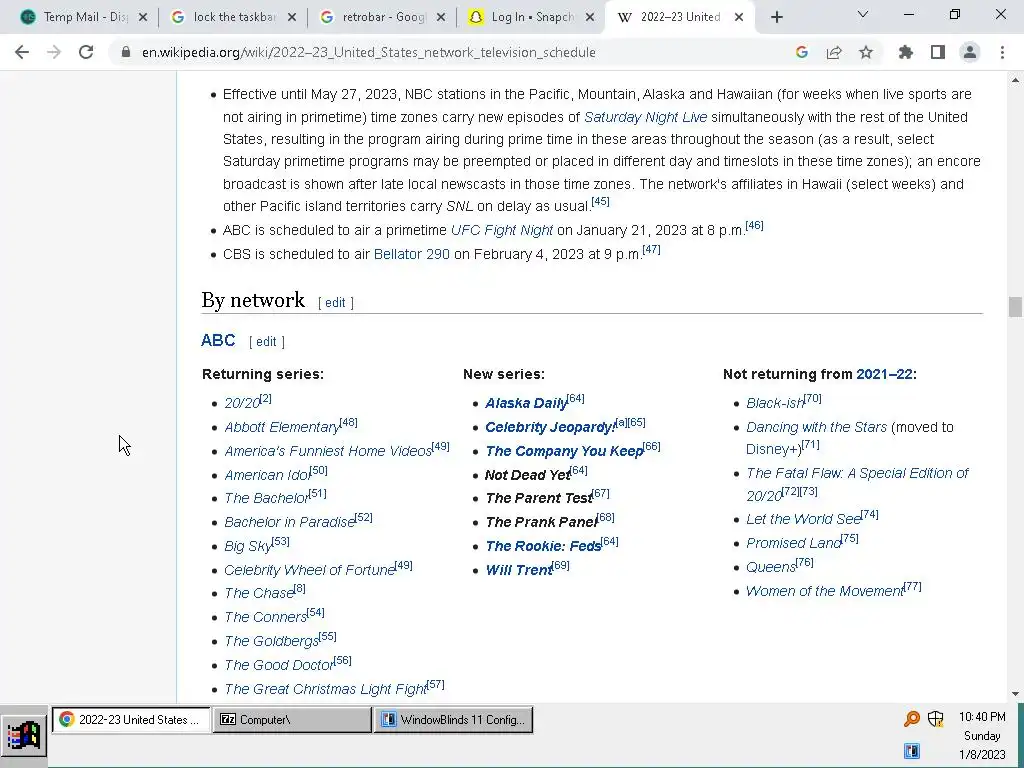The height and width of the screenshot is (768, 1024).
Task: Open Saturday Night Live link
Action: 645,117
